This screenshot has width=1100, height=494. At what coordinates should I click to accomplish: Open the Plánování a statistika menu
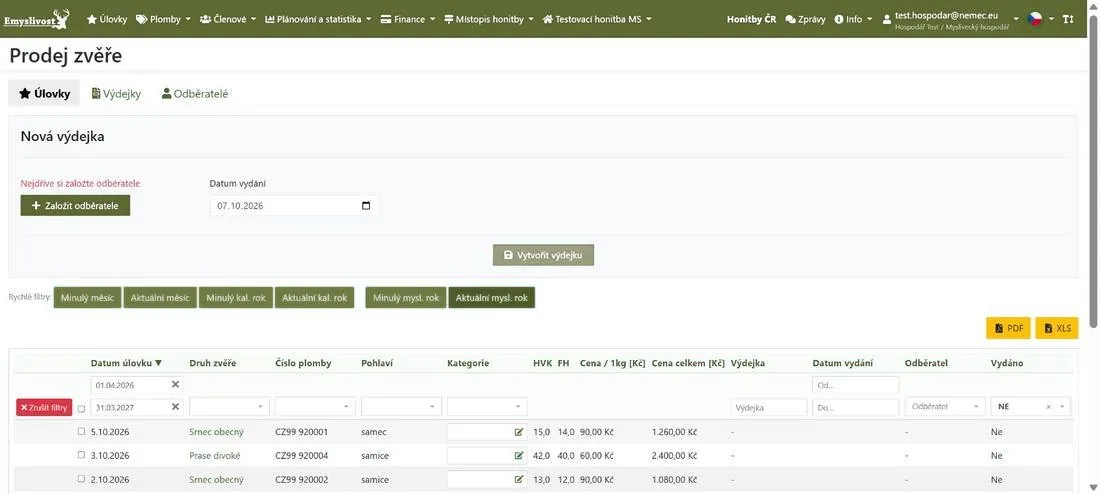318,19
